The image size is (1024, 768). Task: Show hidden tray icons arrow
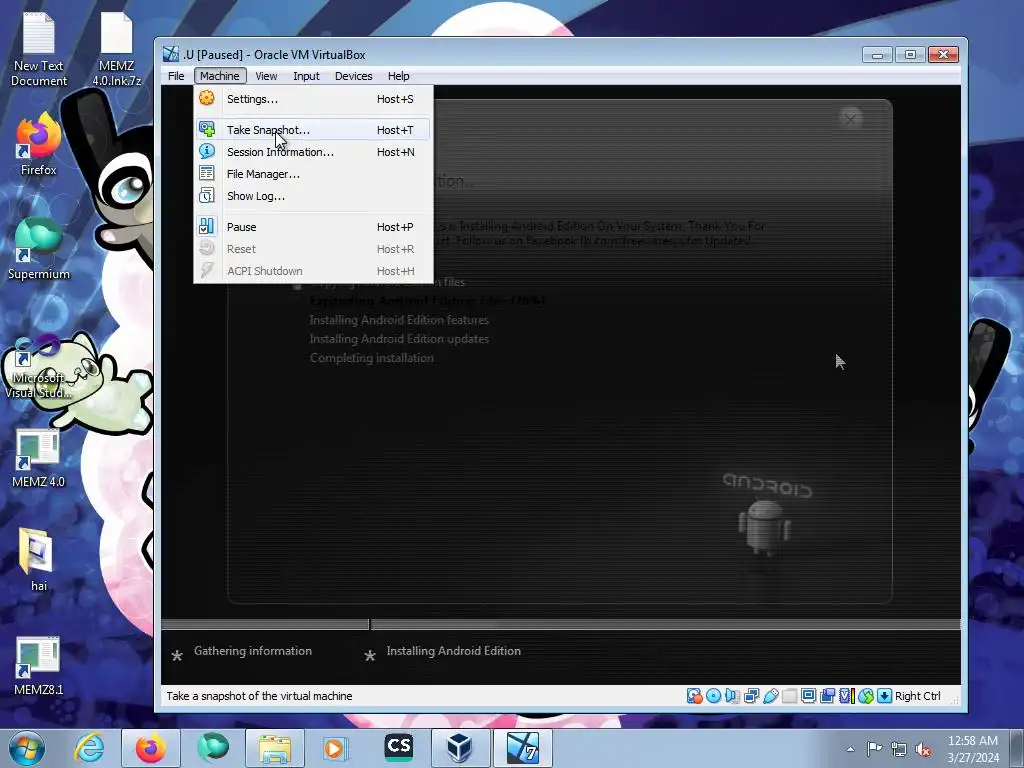850,749
